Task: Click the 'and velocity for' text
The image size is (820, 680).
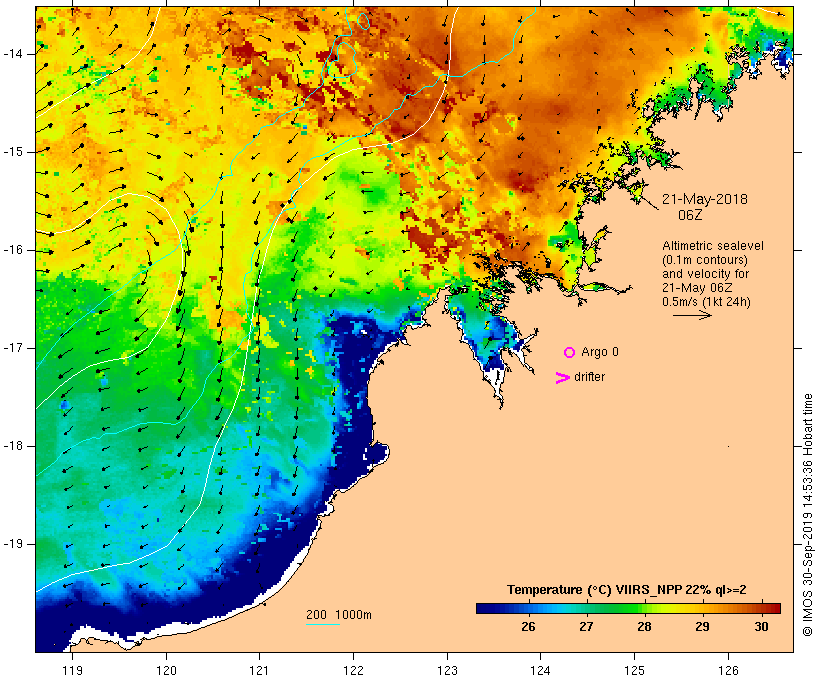Action: 705,274
